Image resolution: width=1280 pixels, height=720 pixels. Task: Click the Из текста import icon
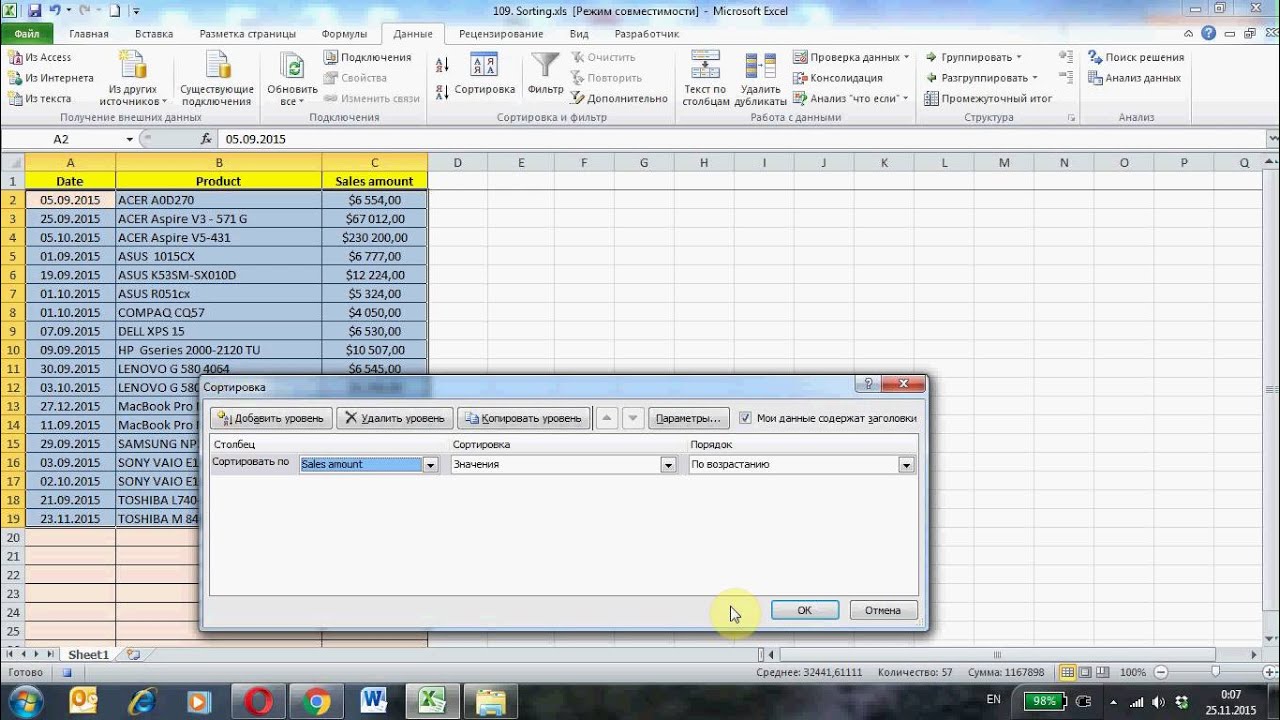15,98
